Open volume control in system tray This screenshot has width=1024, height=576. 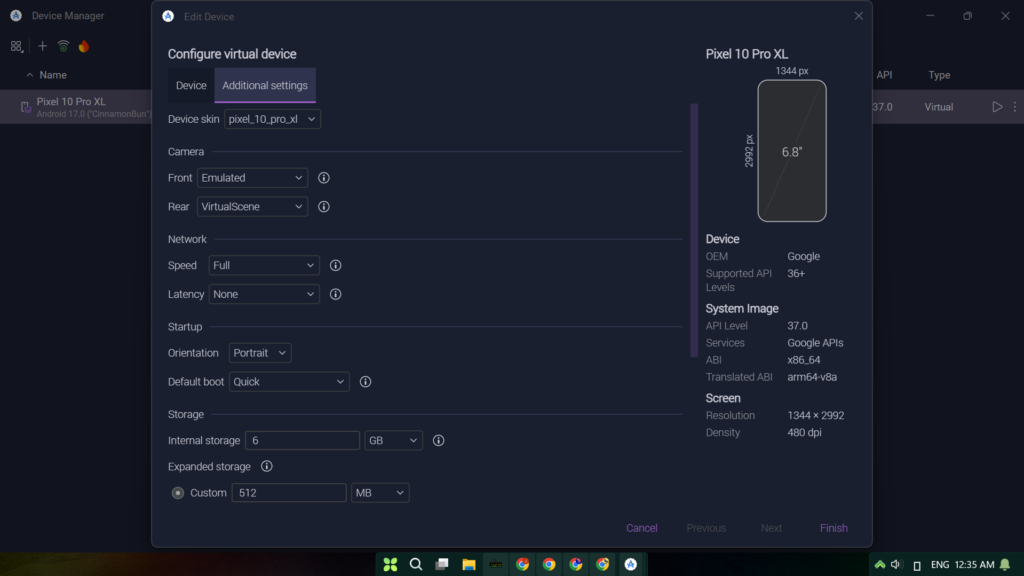(896, 564)
